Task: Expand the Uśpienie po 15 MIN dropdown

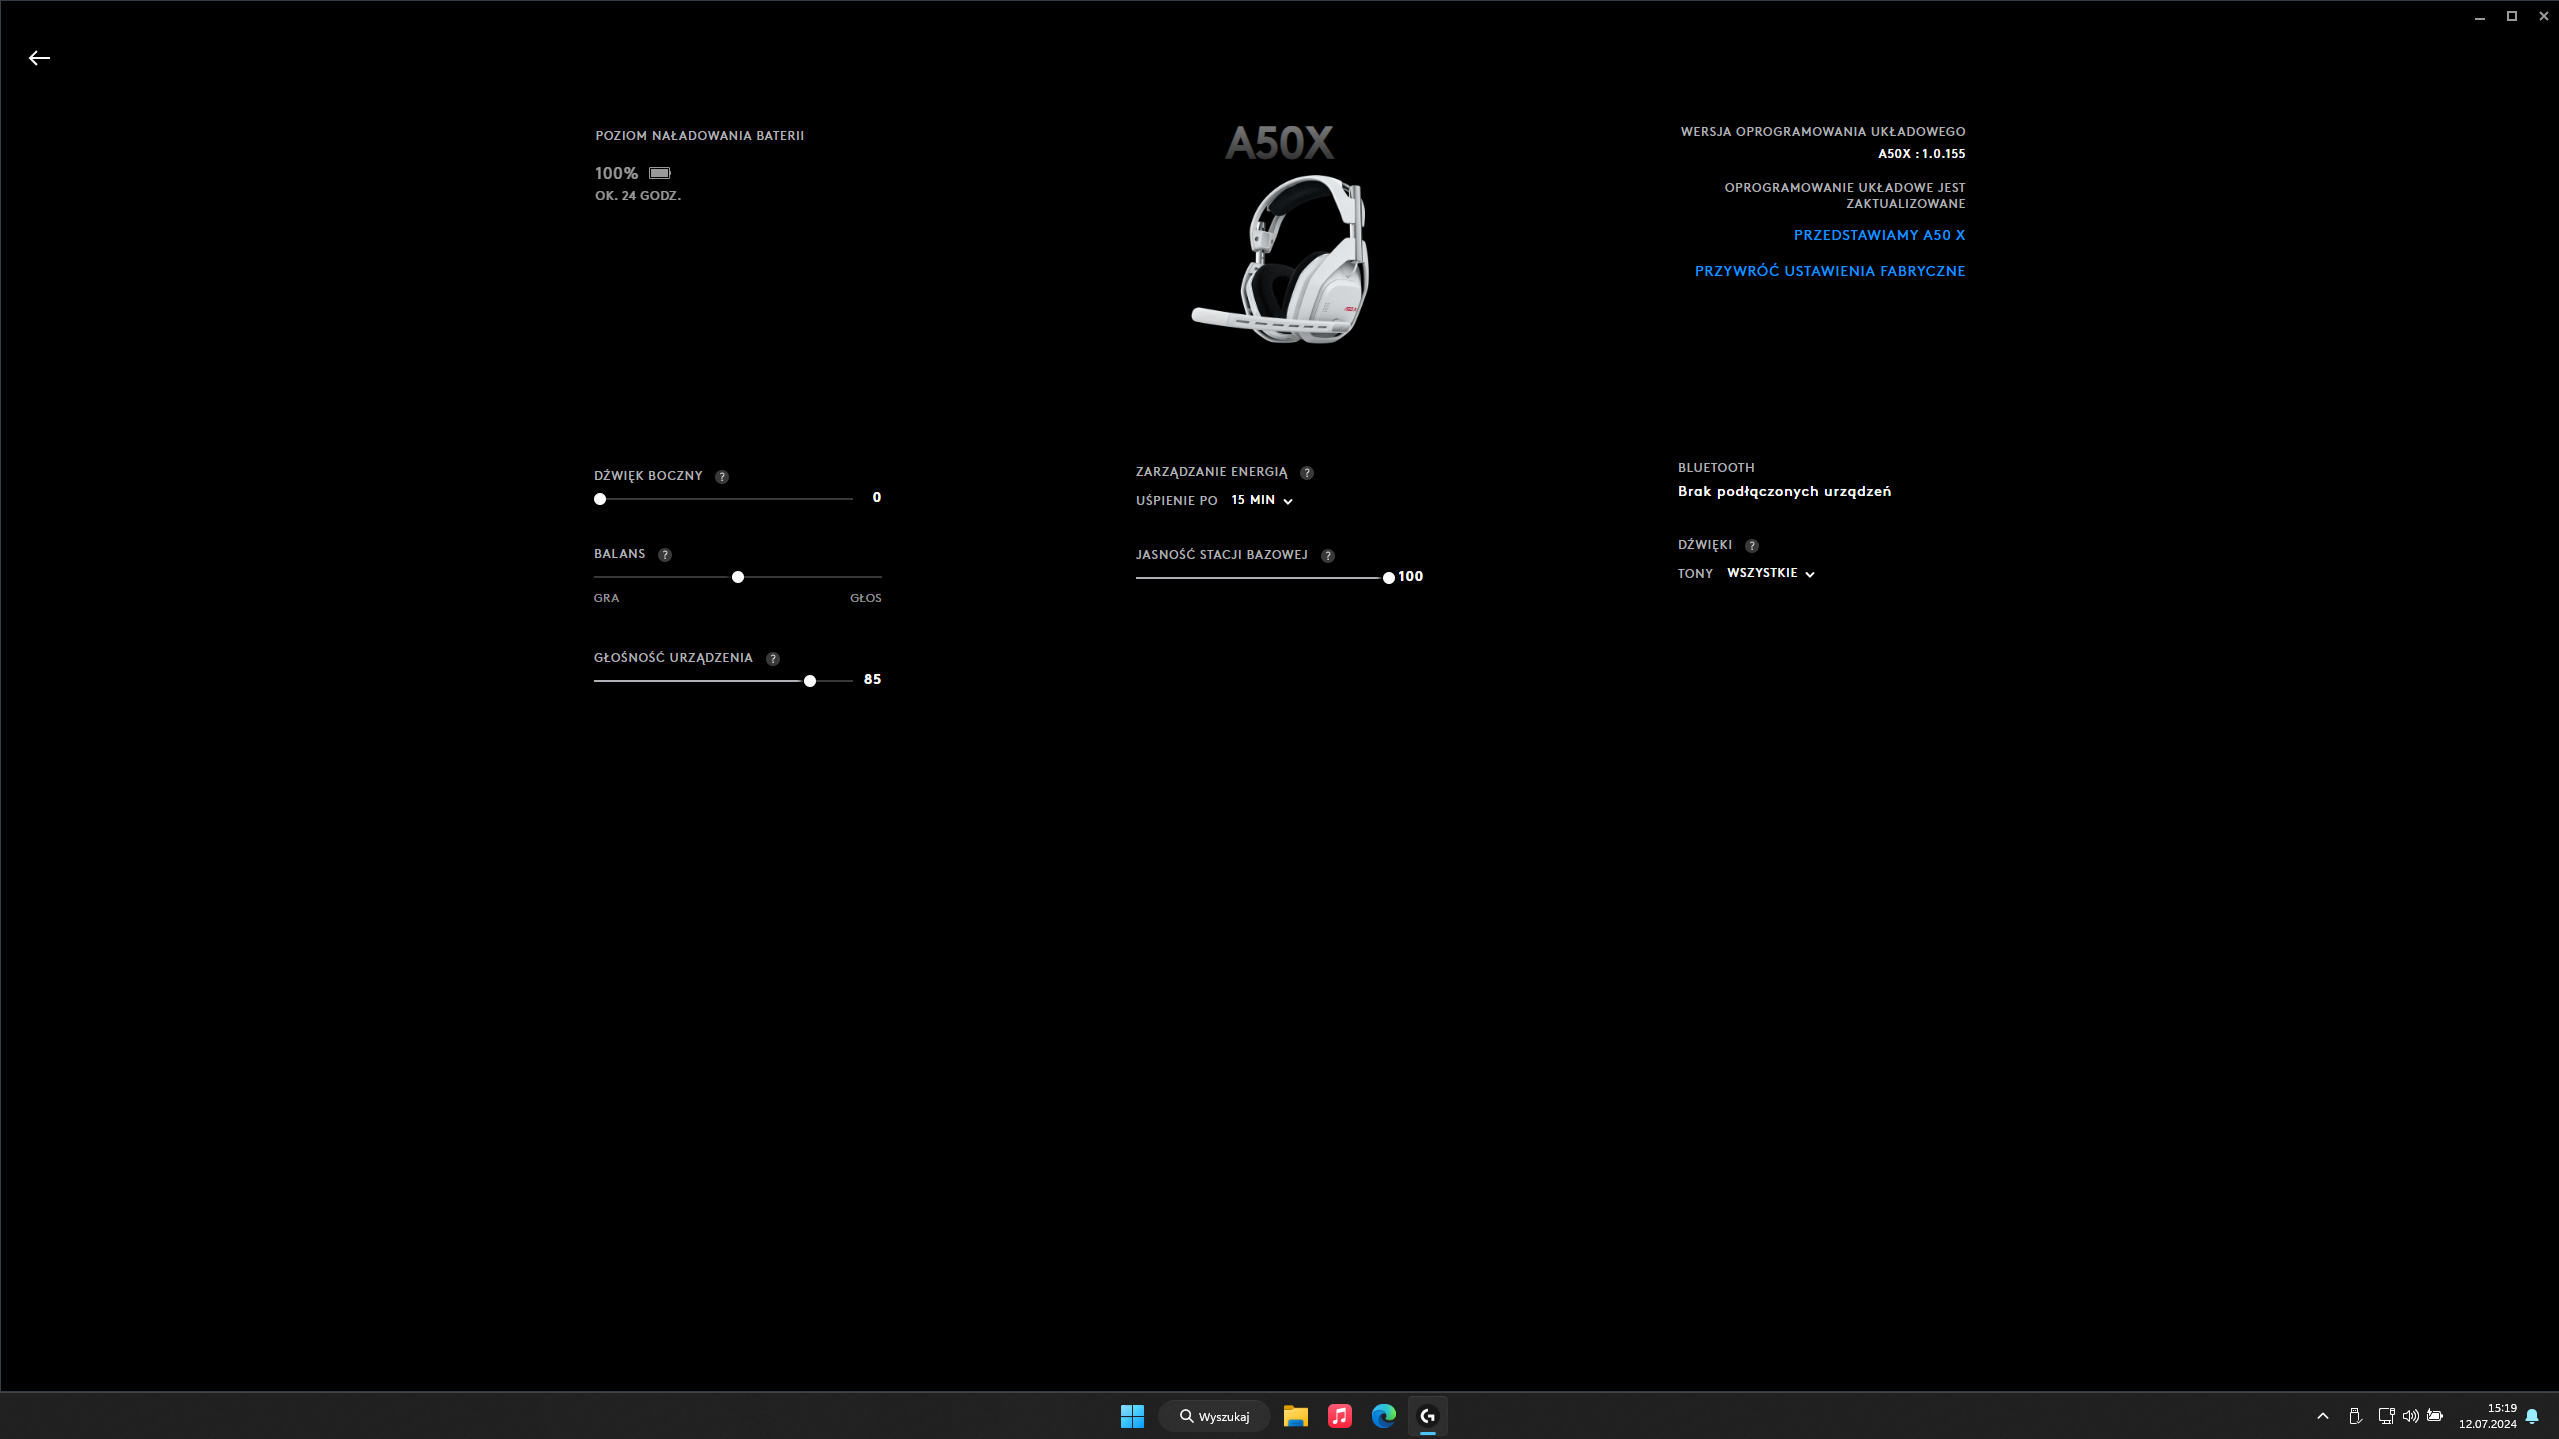Action: tap(1262, 500)
